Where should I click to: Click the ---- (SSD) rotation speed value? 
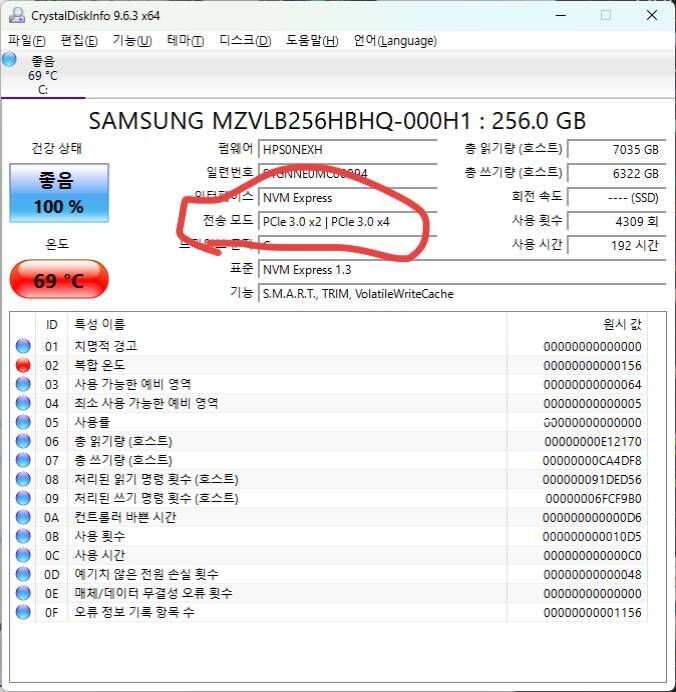click(616, 197)
